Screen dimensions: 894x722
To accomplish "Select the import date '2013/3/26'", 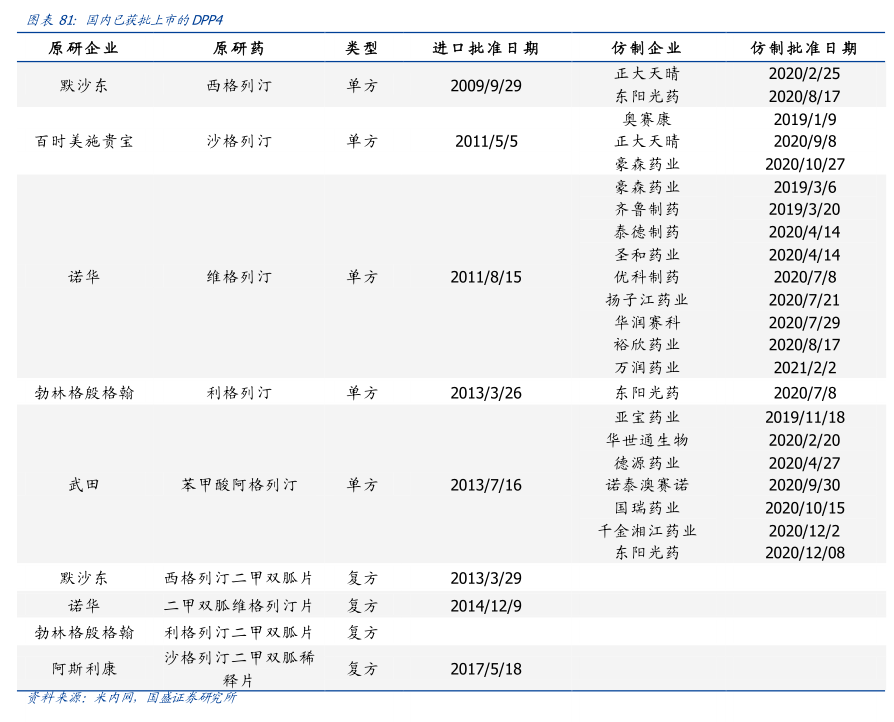I will point(486,393).
